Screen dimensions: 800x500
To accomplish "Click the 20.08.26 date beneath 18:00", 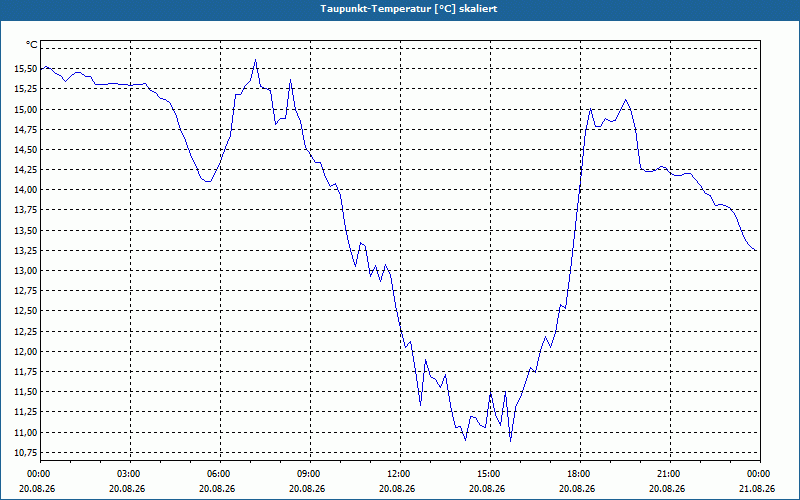I will pos(577,489).
